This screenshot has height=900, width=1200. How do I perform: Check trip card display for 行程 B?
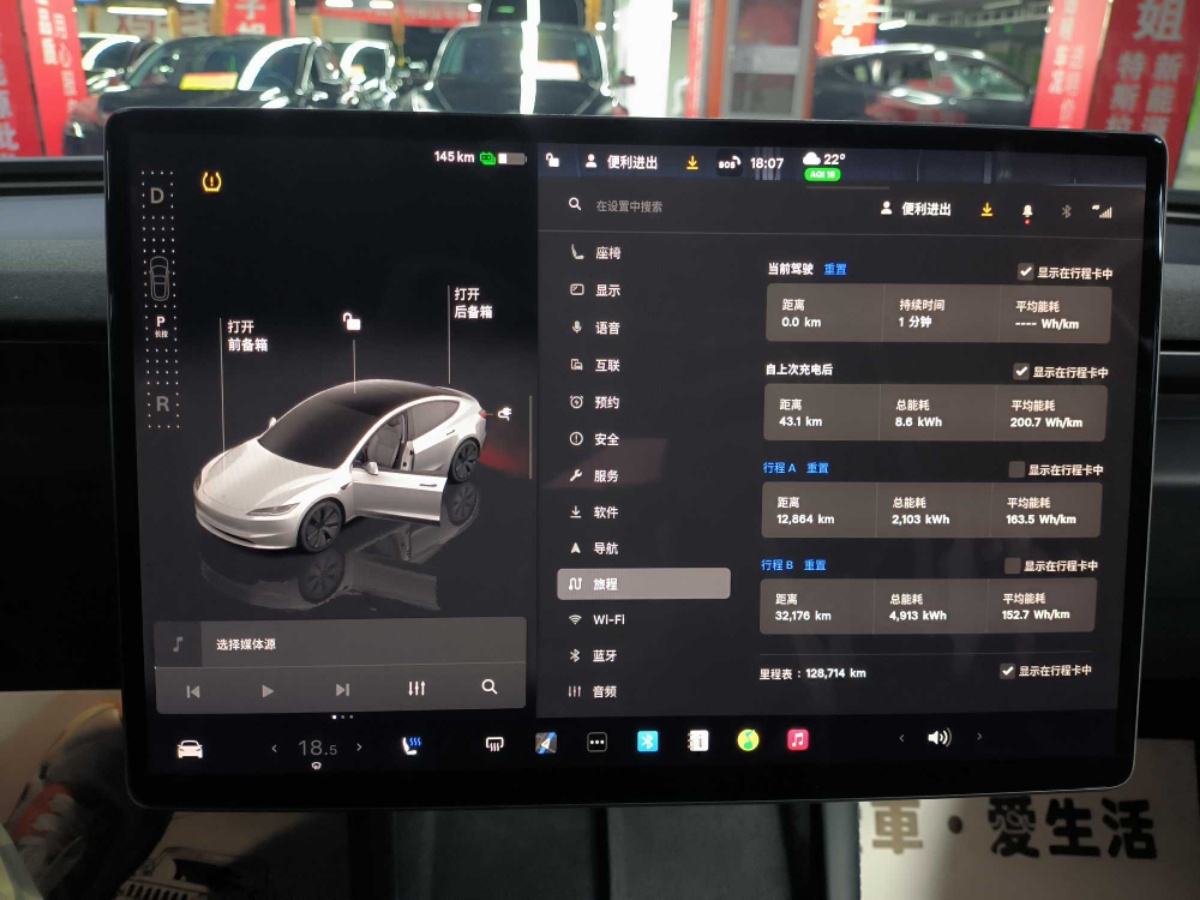point(1012,566)
